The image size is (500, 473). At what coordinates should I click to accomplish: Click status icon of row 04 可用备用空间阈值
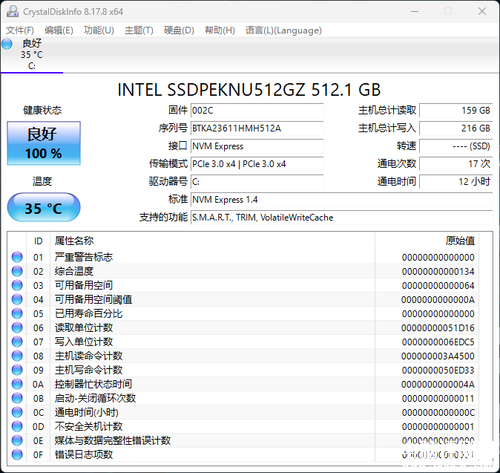(17, 299)
